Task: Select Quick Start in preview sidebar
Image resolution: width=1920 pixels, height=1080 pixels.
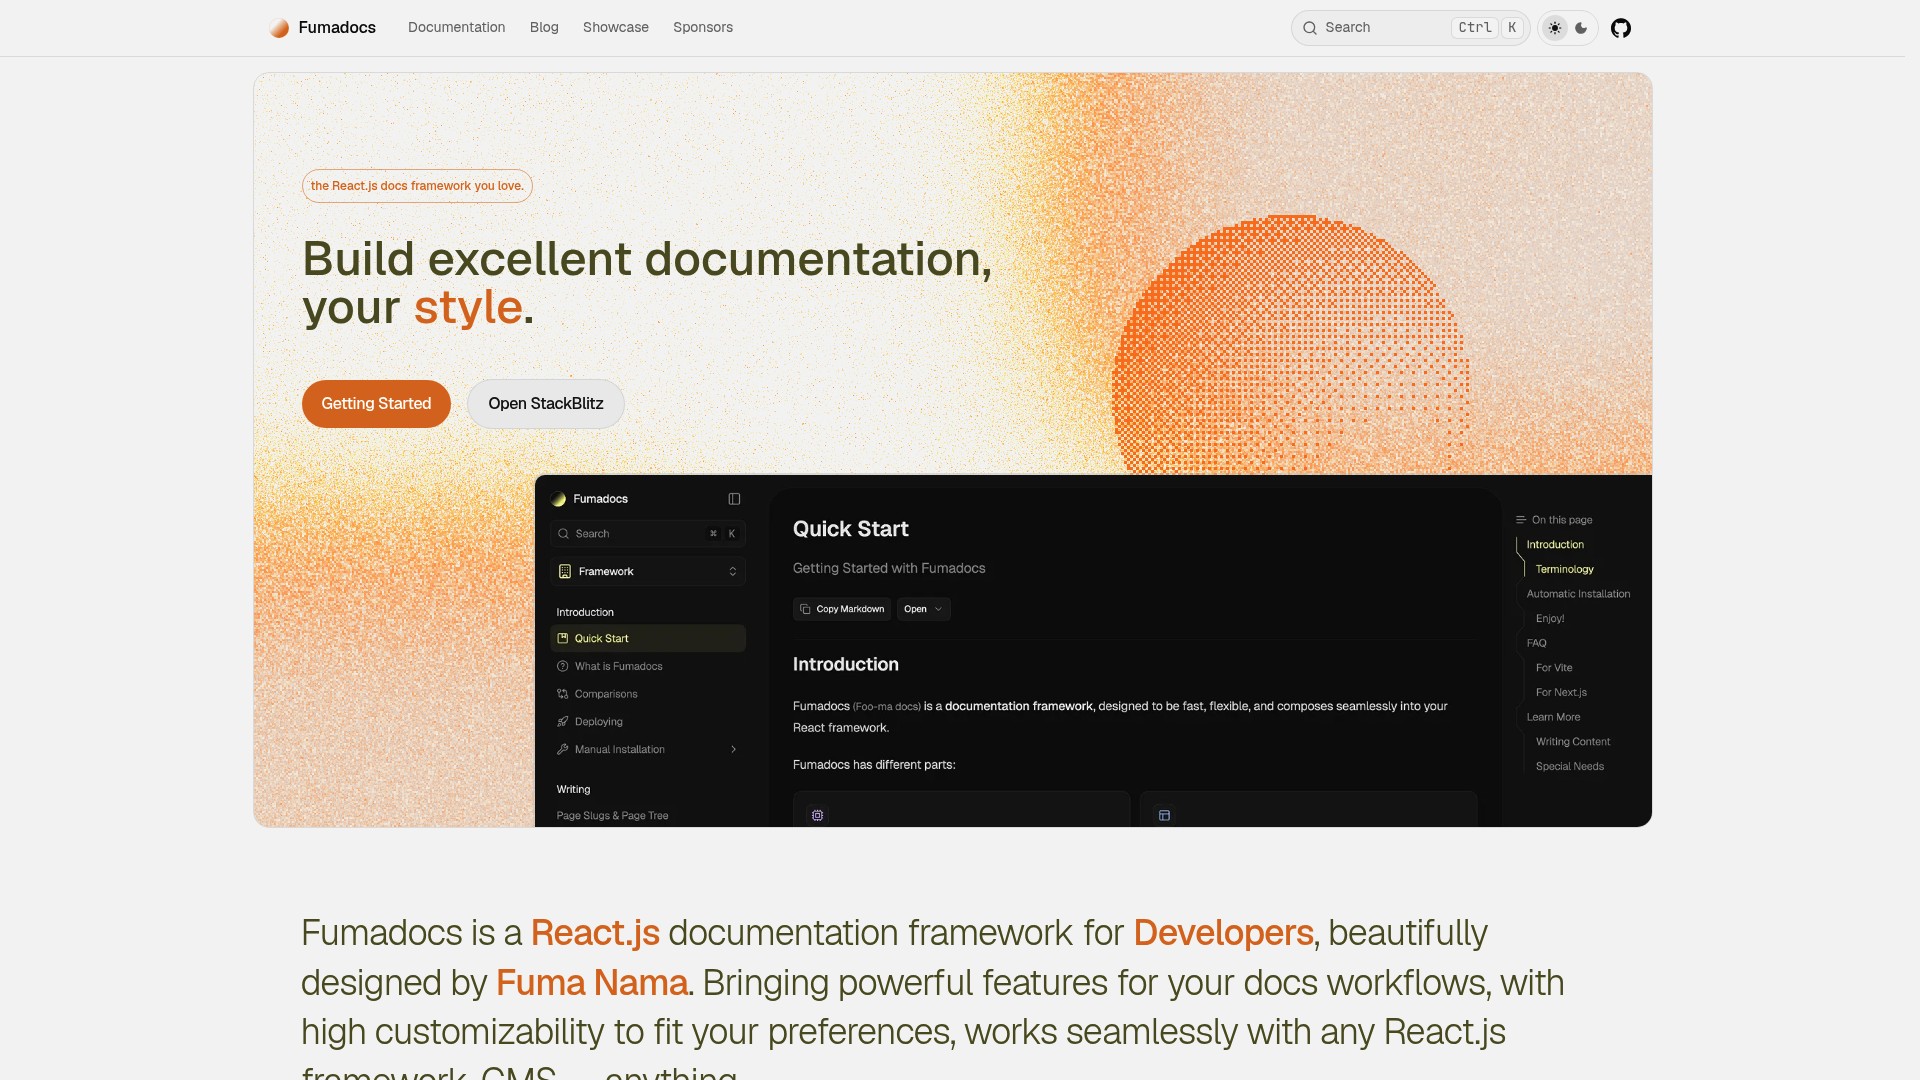Action: [x=648, y=638]
